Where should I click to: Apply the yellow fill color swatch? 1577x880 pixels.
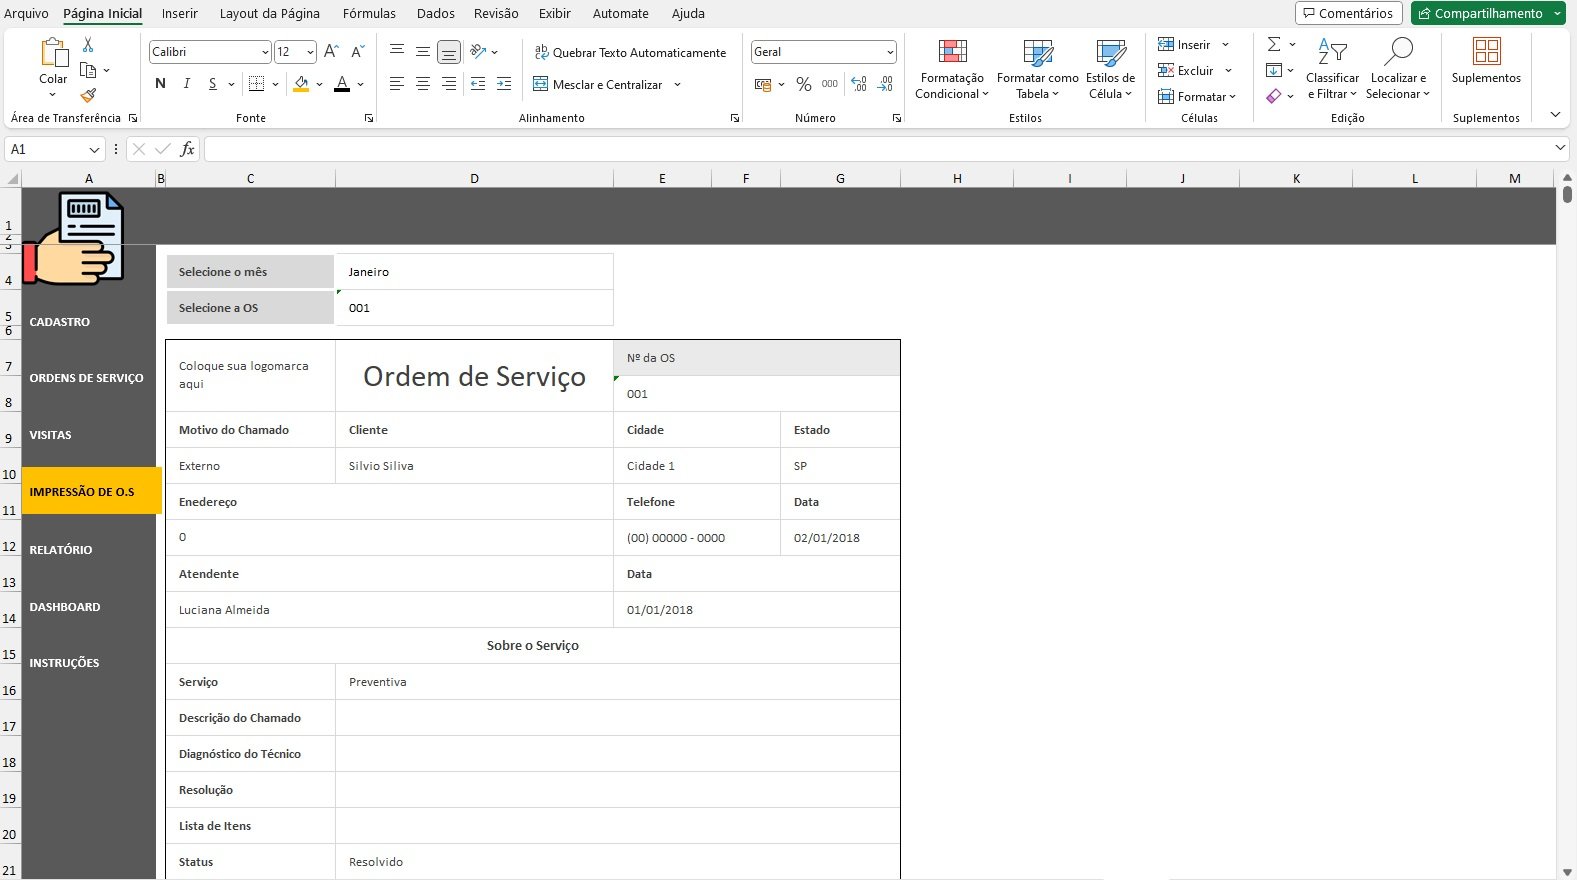(301, 85)
